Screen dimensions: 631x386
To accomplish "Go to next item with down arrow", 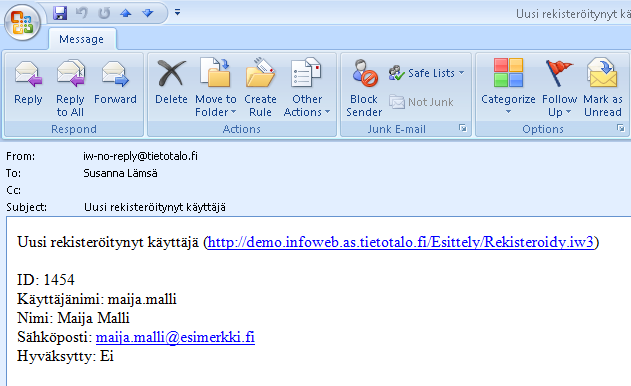I will [148, 13].
